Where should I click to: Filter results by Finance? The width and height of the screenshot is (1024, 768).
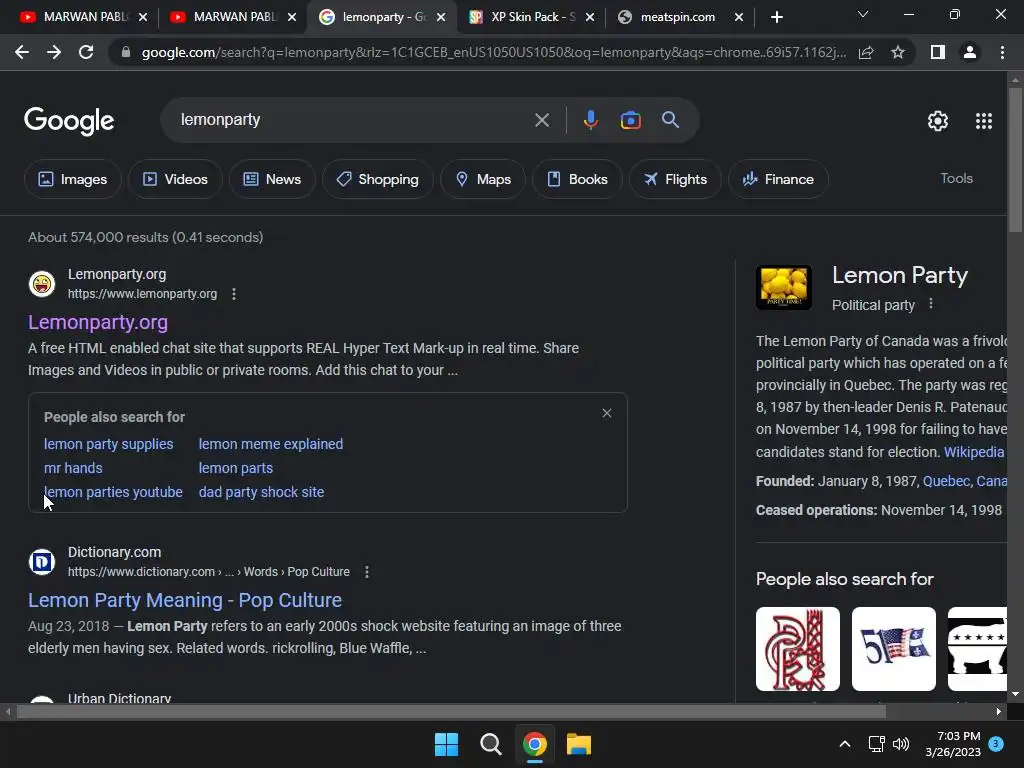(x=778, y=179)
